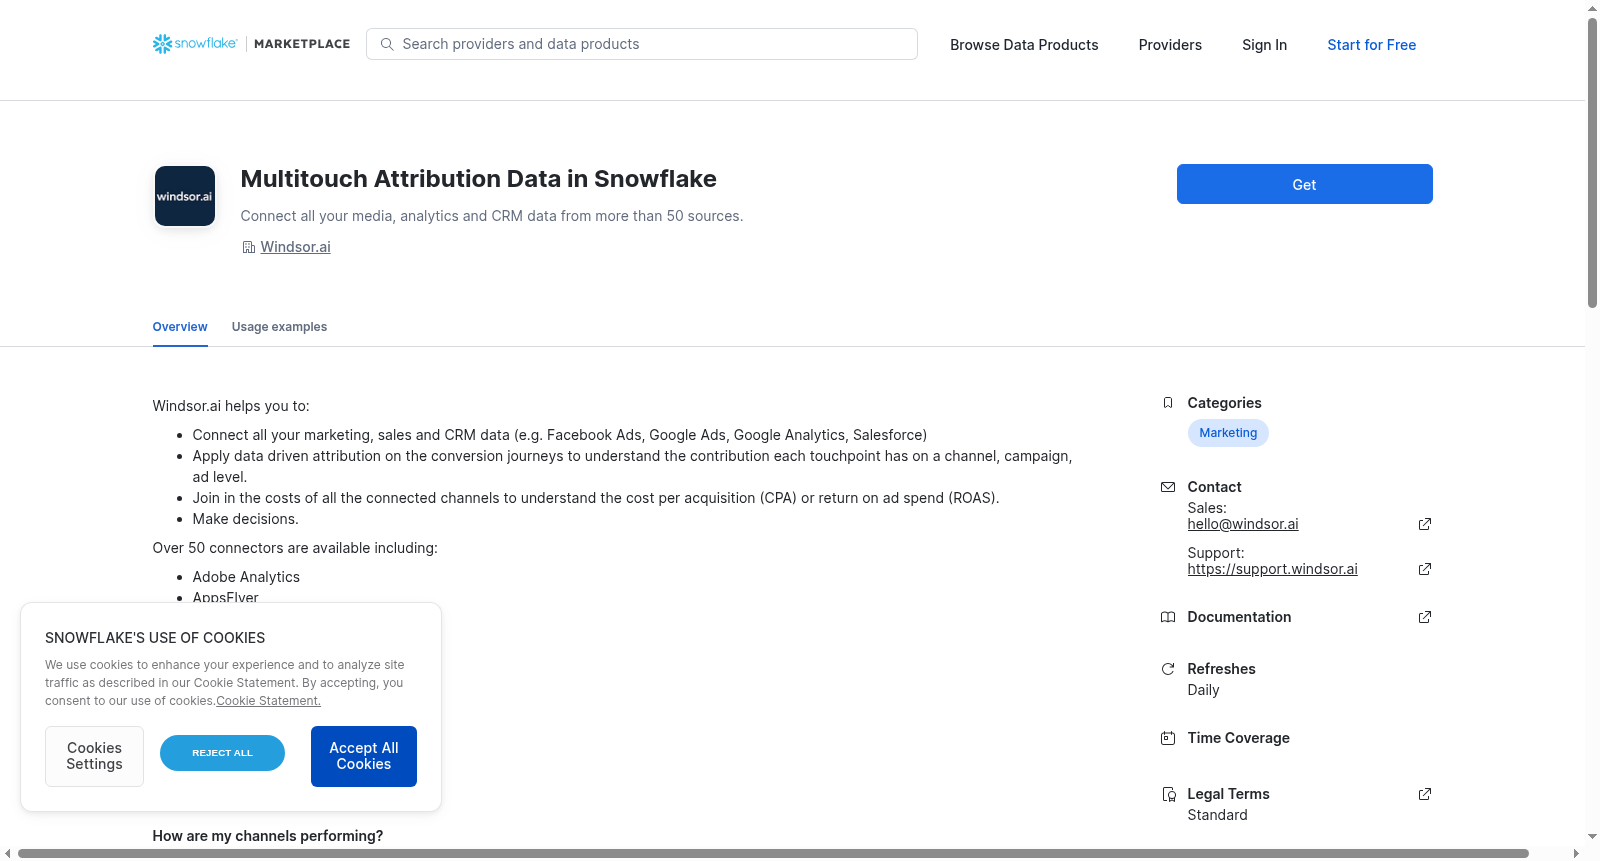Click Sign In

[1264, 45]
